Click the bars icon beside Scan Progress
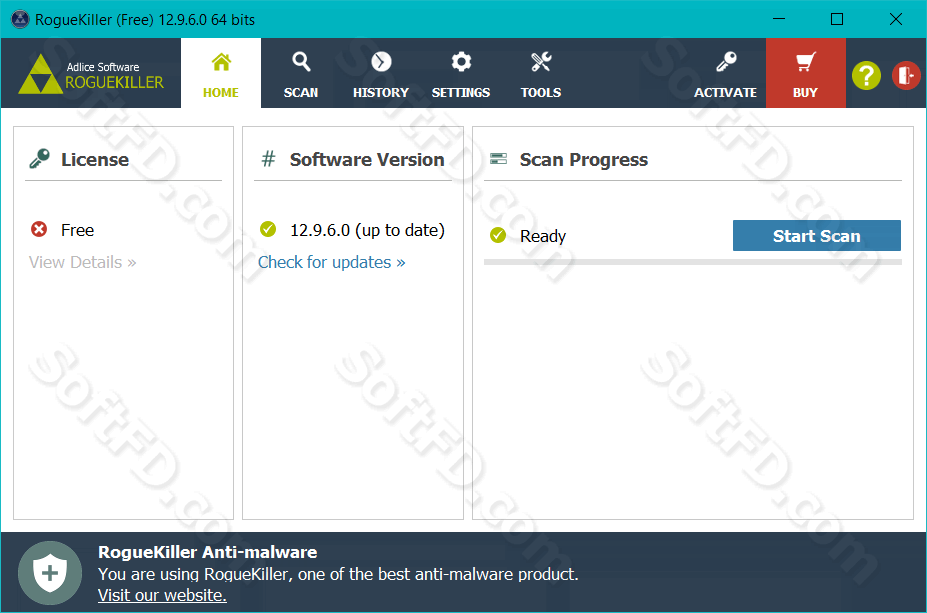 pyautogui.click(x=498, y=158)
